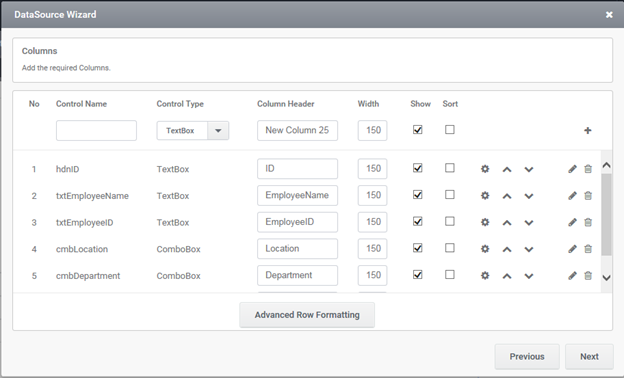Enable Sort checkbox for Location row
Image resolution: width=624 pixels, height=378 pixels.
pyautogui.click(x=450, y=248)
